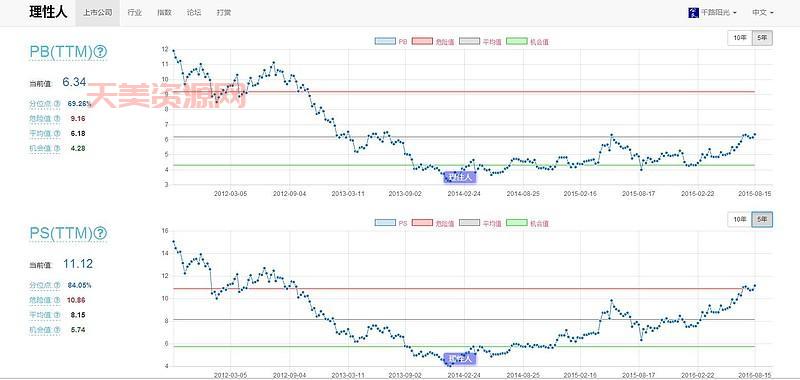Viewport: 800px width, 380px height.
Task: Click the PB legend text label
Action: [x=403, y=42]
